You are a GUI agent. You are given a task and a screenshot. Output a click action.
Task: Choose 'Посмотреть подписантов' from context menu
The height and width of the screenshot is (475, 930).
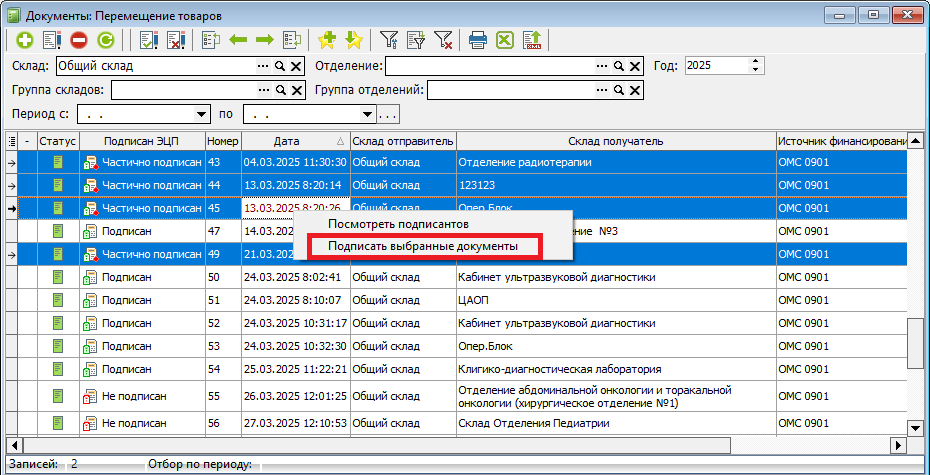coord(399,224)
